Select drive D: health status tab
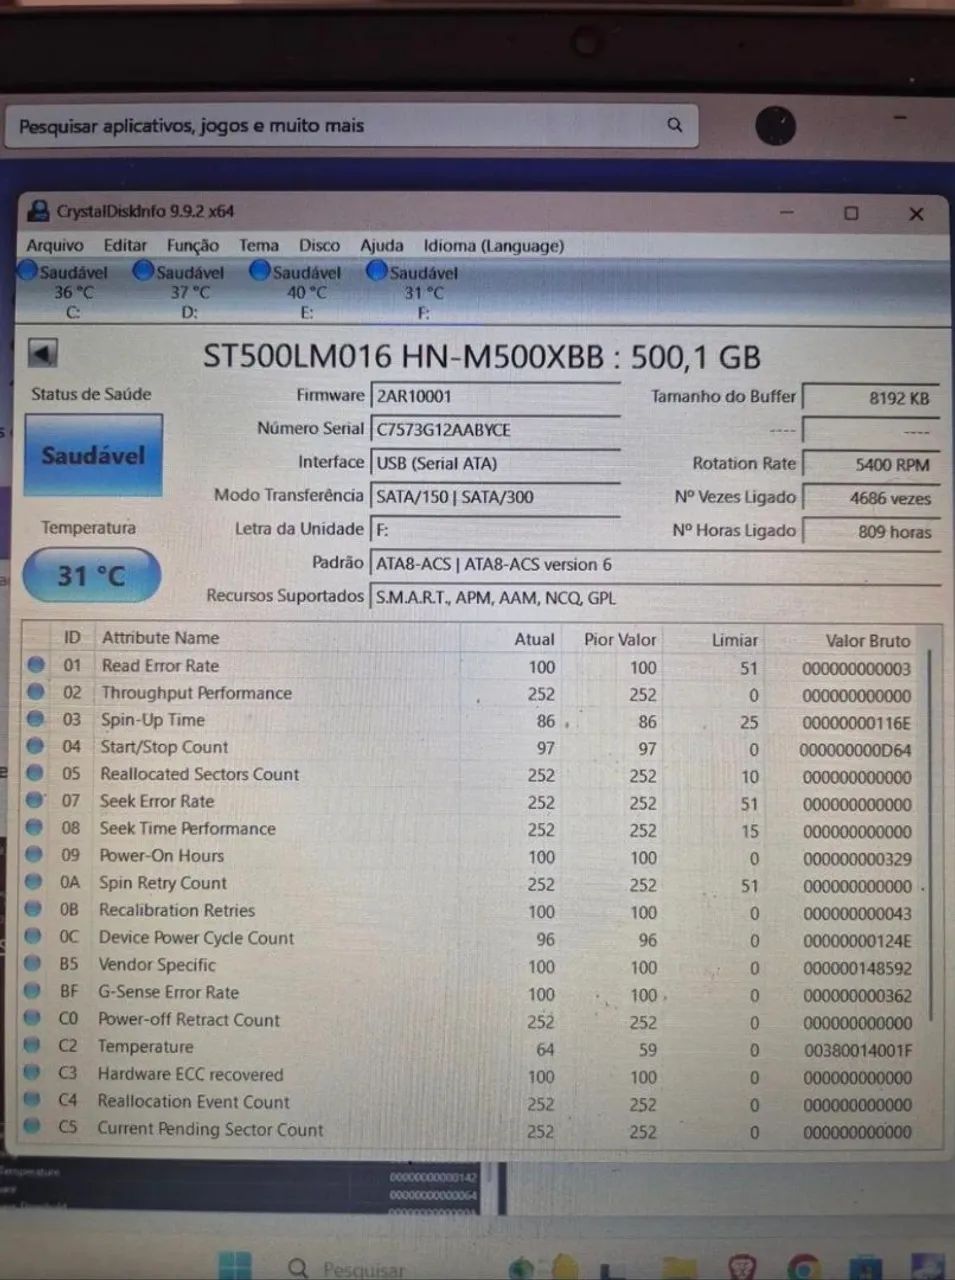This screenshot has height=1280, width=955. coord(182,291)
